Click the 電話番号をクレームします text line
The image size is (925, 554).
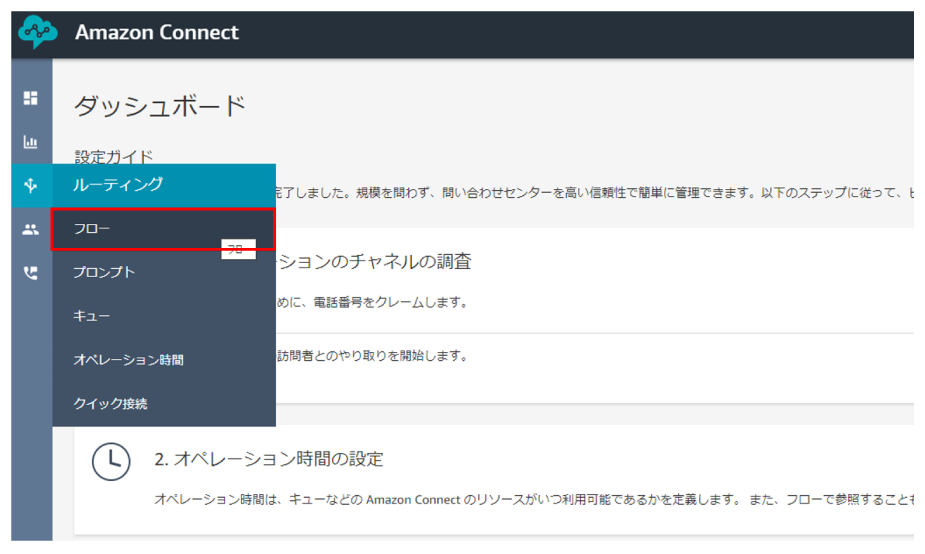click(372, 303)
